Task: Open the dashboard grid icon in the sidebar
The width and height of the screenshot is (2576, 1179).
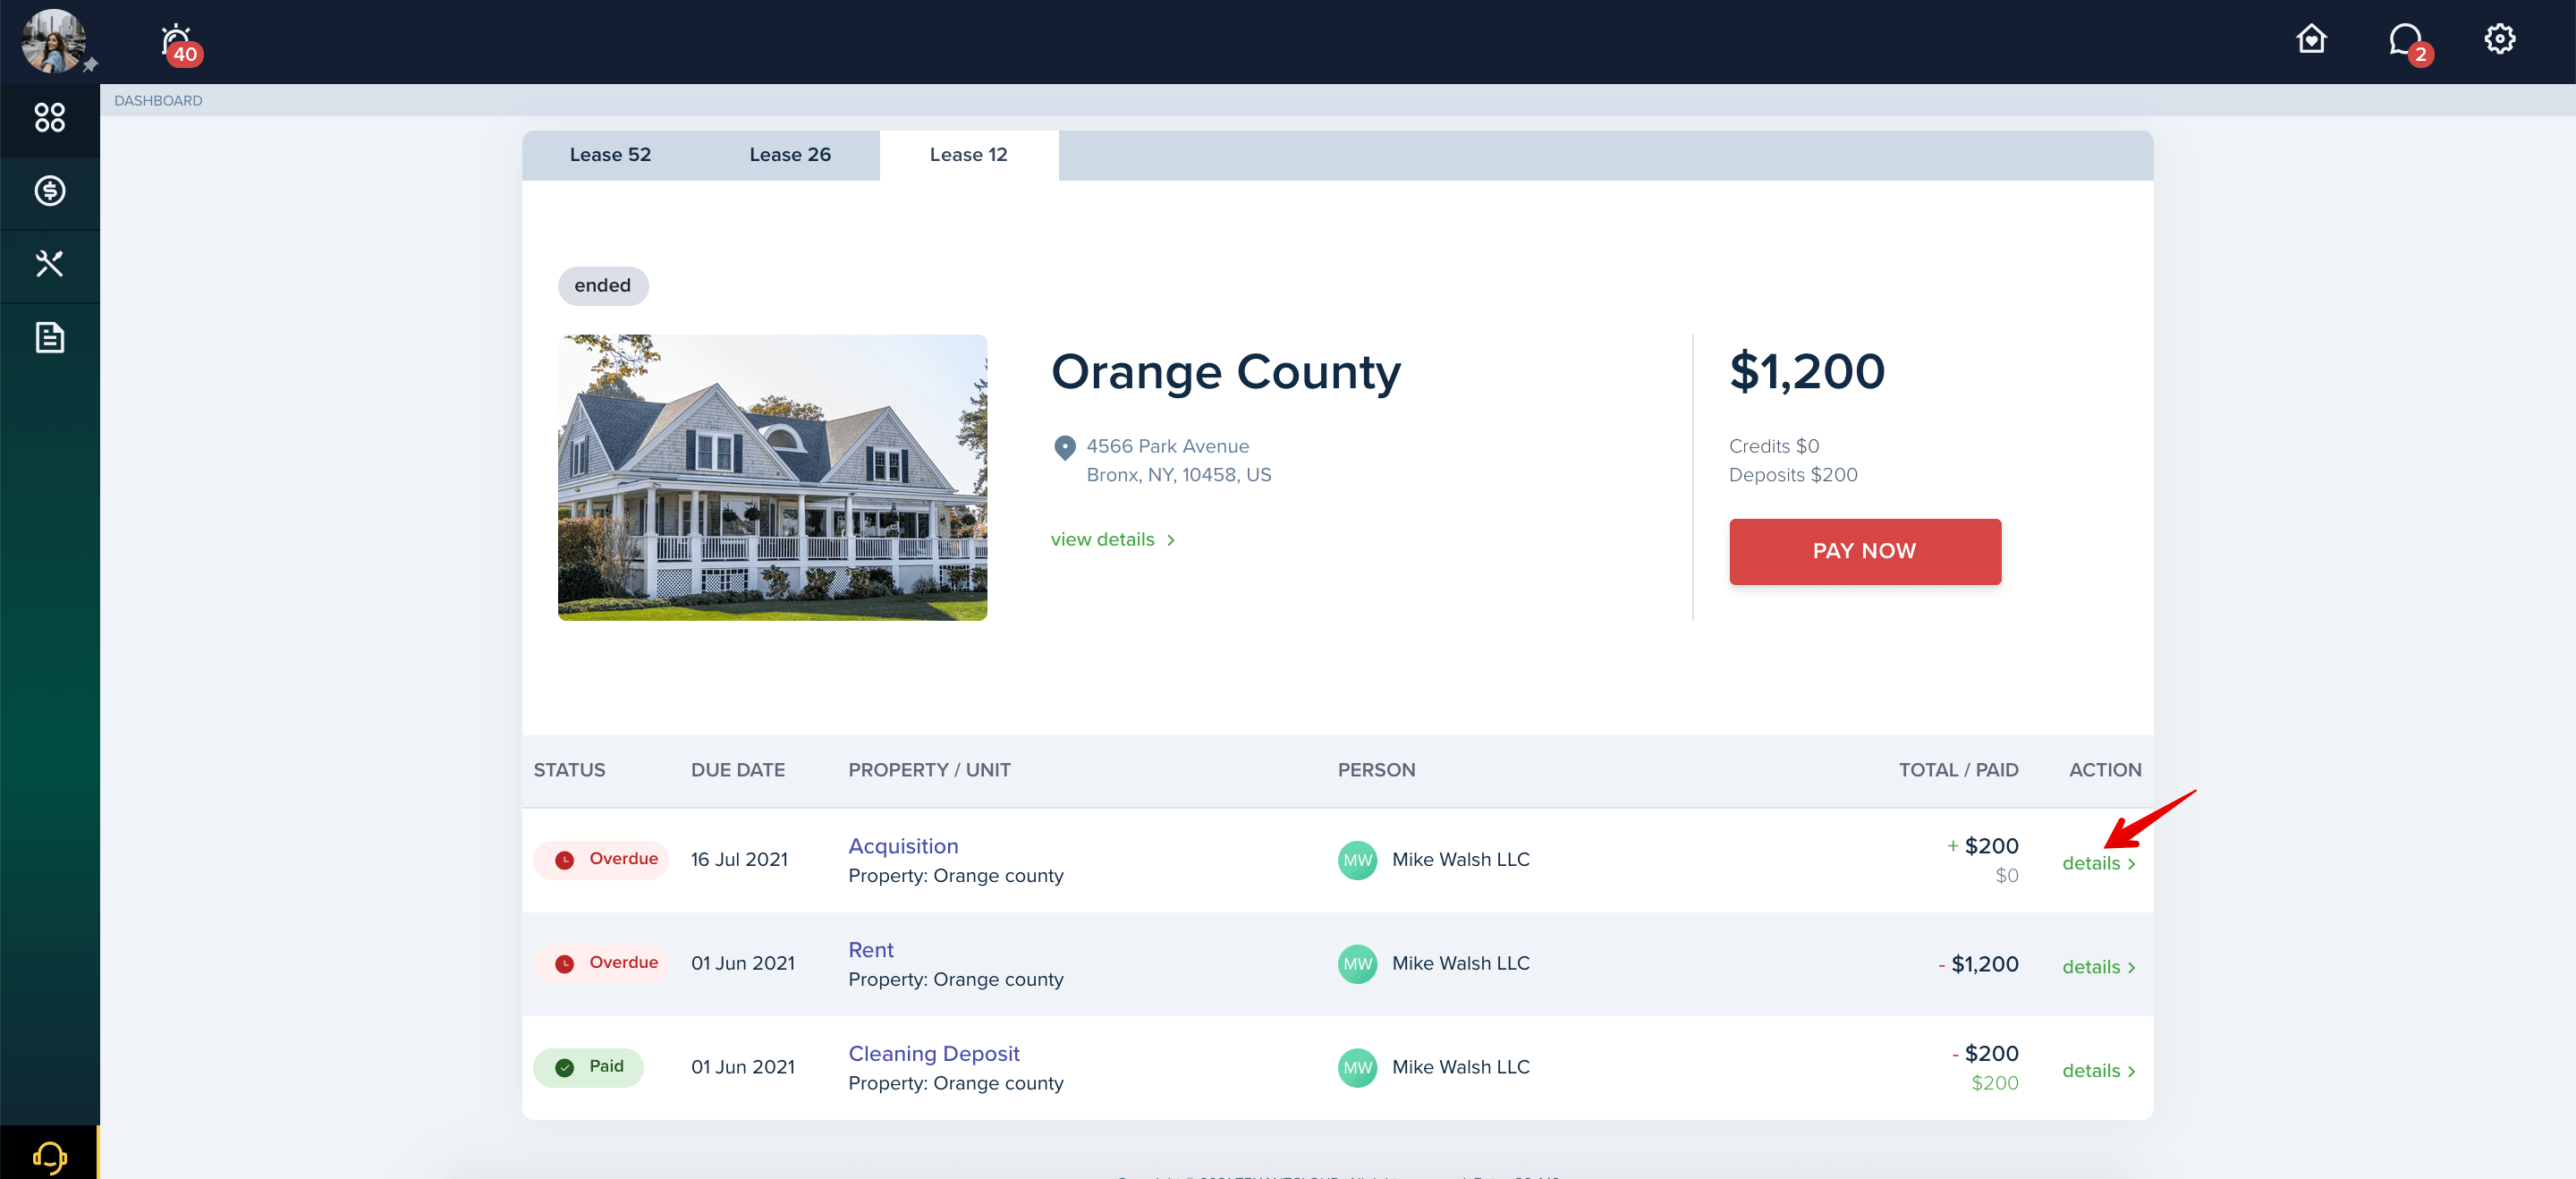Action: click(50, 118)
